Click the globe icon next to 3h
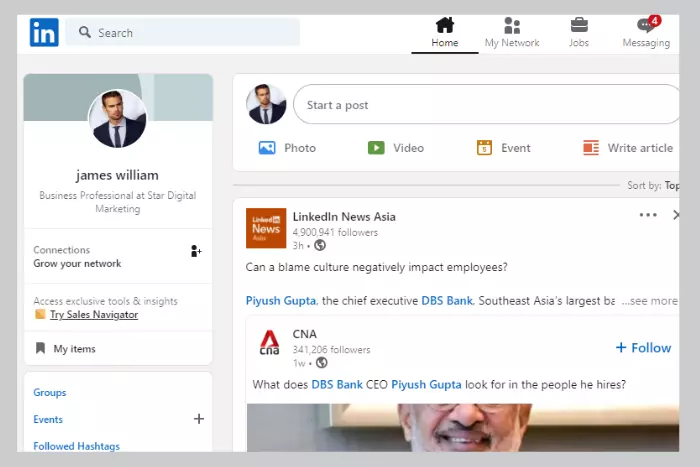The height and width of the screenshot is (467, 700). coord(320,245)
